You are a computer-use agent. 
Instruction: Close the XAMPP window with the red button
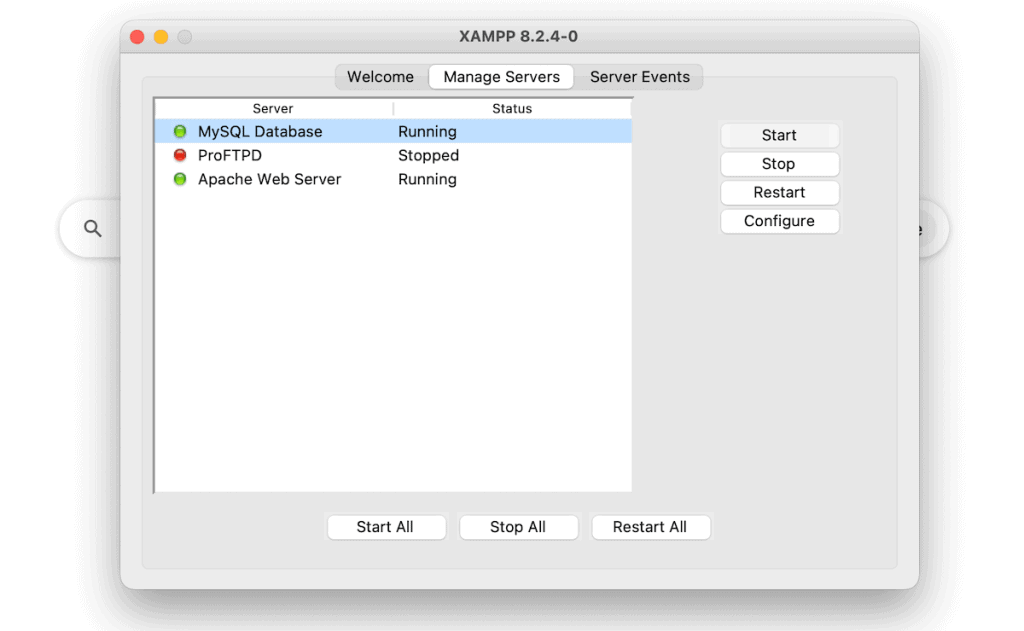pyautogui.click(x=137, y=37)
